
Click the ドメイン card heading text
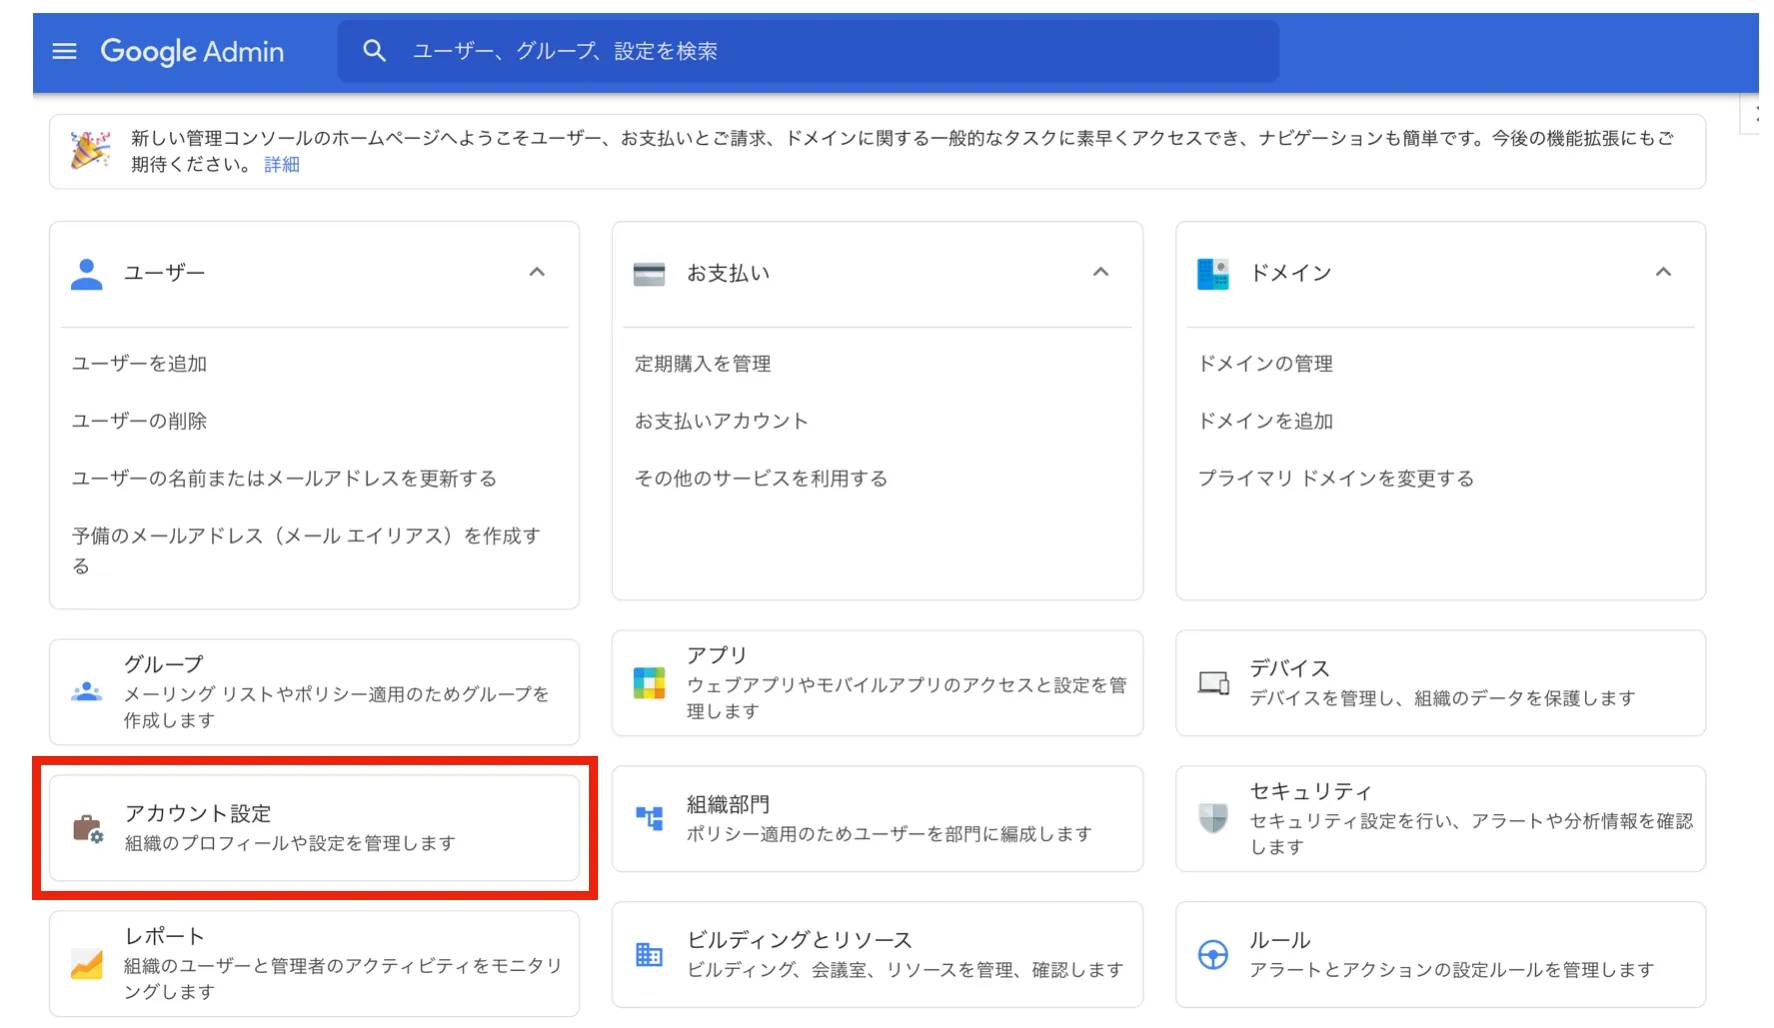tap(1291, 273)
